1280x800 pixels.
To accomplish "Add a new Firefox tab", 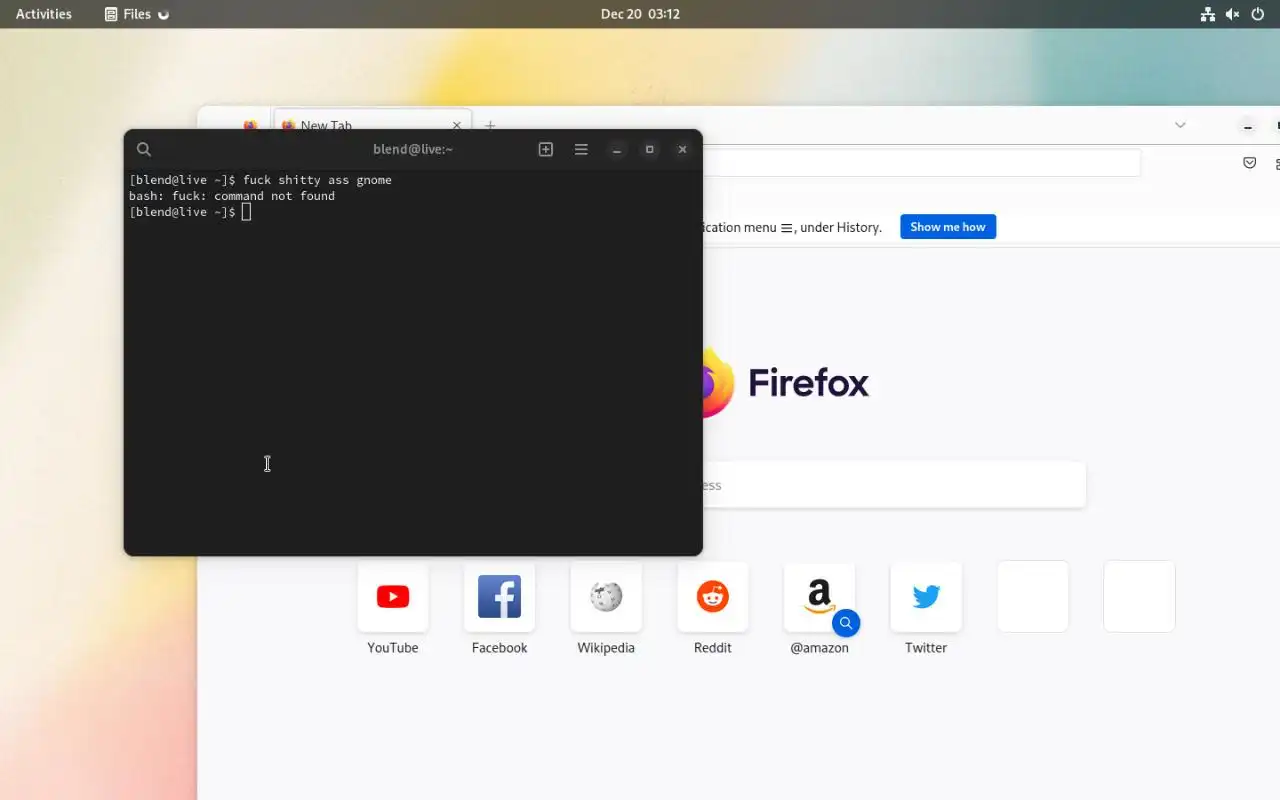I will pyautogui.click(x=490, y=125).
